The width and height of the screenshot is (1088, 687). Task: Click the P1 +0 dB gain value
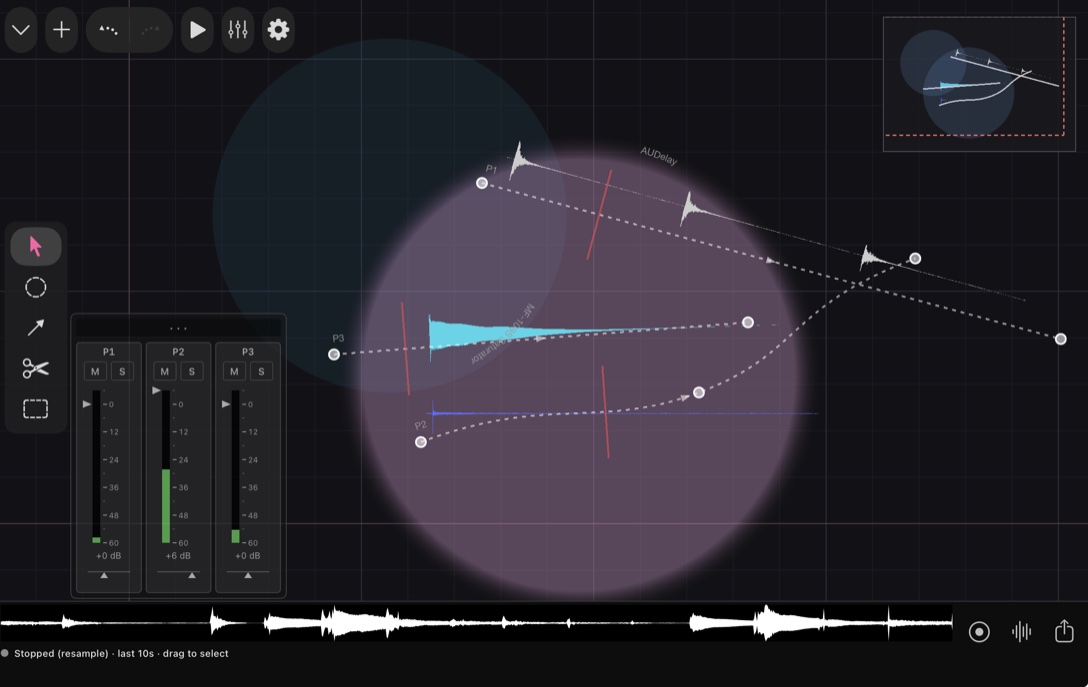tap(108, 556)
